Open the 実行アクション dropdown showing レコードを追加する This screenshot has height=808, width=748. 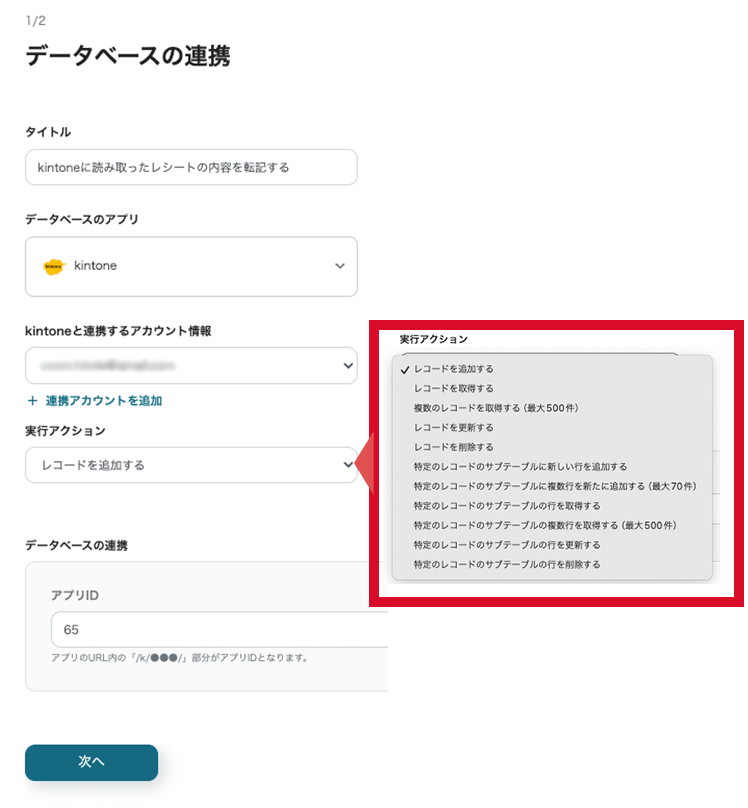[x=191, y=465]
